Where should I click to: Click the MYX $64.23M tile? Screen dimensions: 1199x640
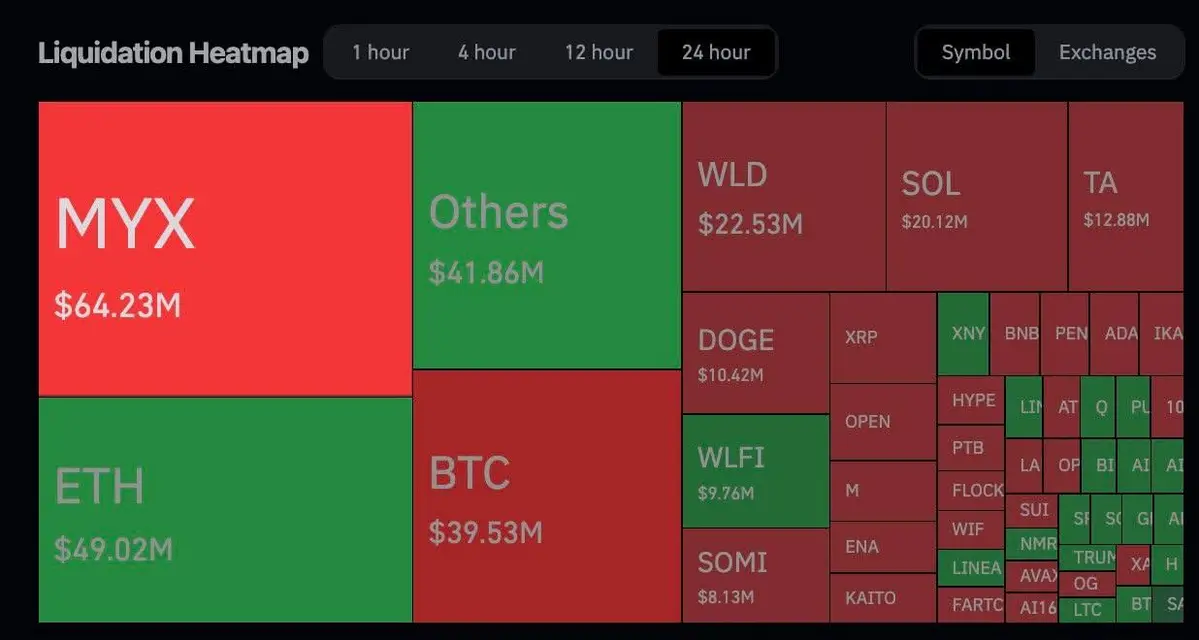tap(225, 248)
